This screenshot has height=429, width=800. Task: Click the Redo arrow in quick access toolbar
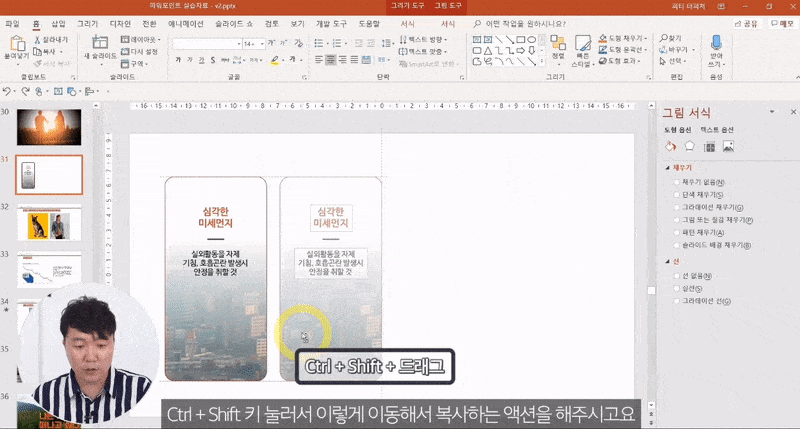click(25, 91)
